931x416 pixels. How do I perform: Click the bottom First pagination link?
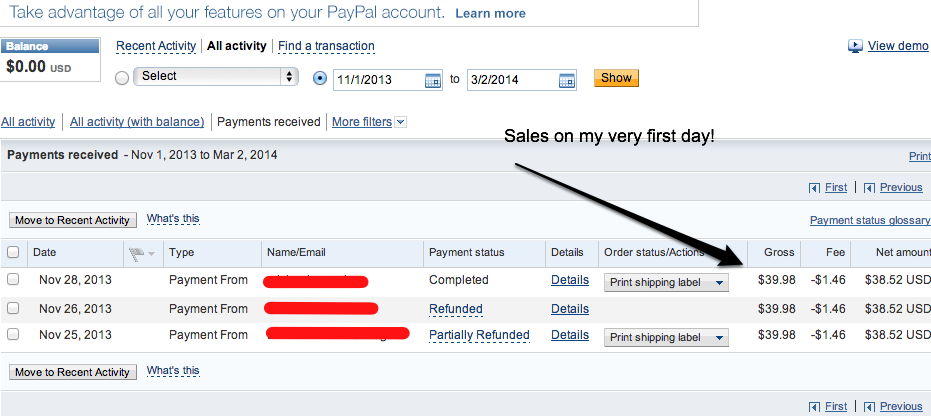[x=836, y=407]
